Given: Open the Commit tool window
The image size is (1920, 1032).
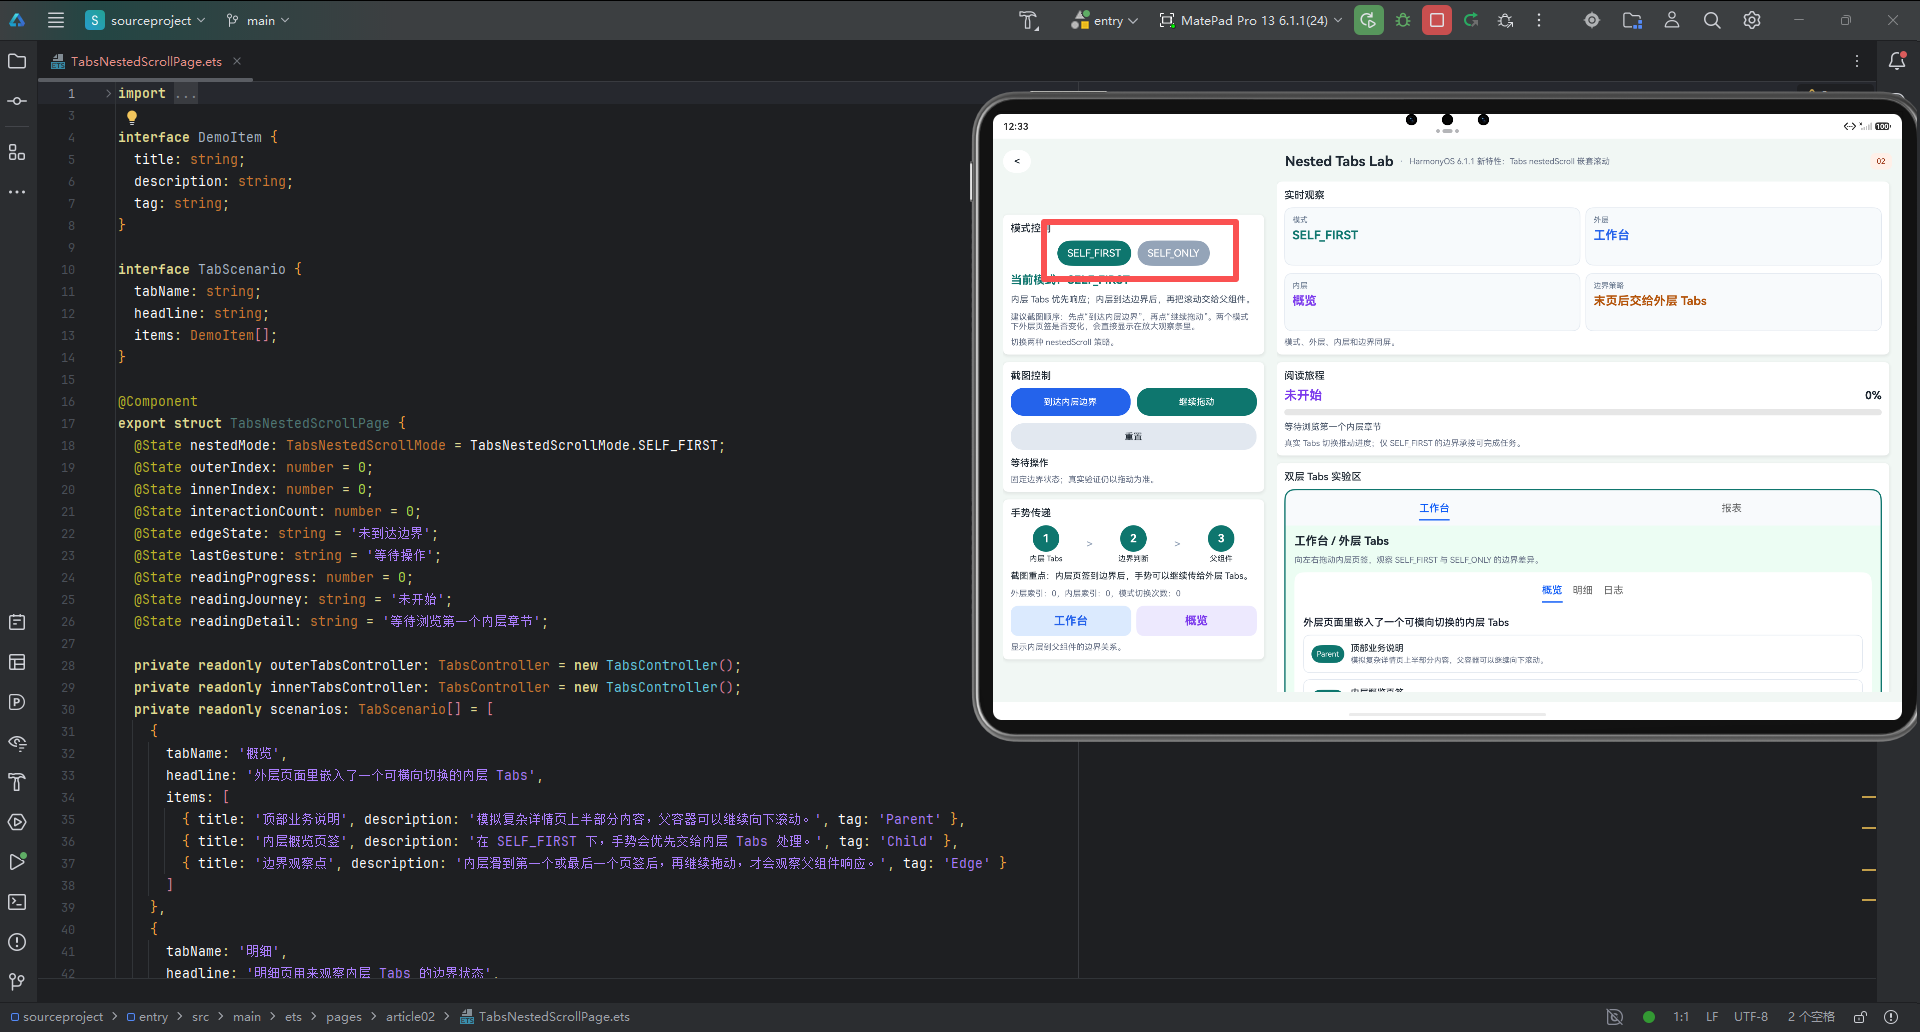Looking at the screenshot, I should 17,101.
